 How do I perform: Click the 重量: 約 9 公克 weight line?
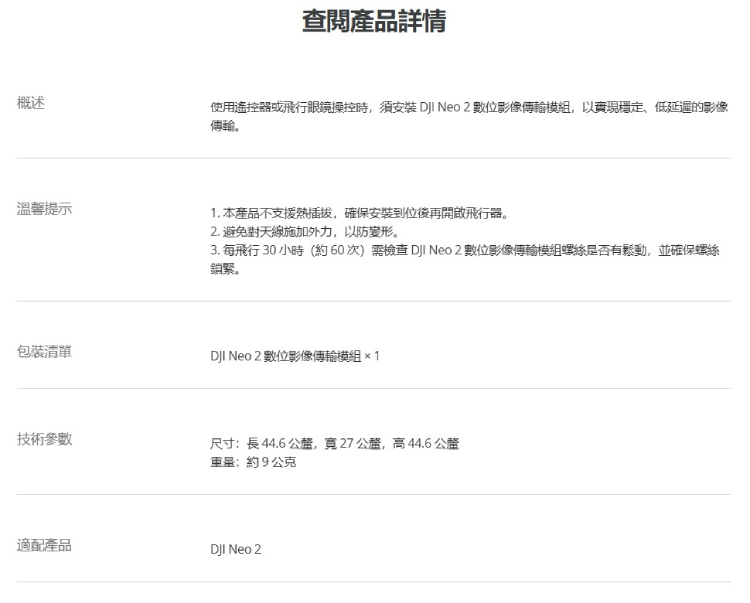tap(253, 460)
